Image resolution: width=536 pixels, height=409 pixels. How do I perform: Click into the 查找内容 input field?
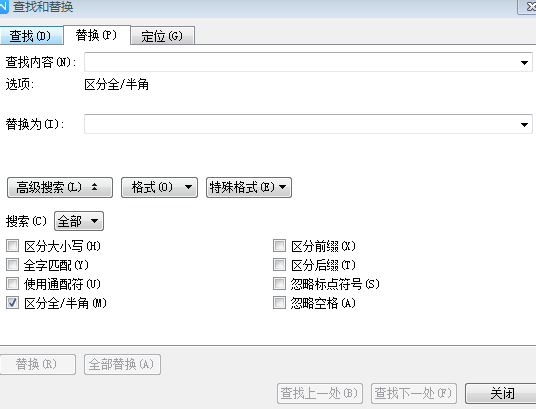click(x=301, y=62)
